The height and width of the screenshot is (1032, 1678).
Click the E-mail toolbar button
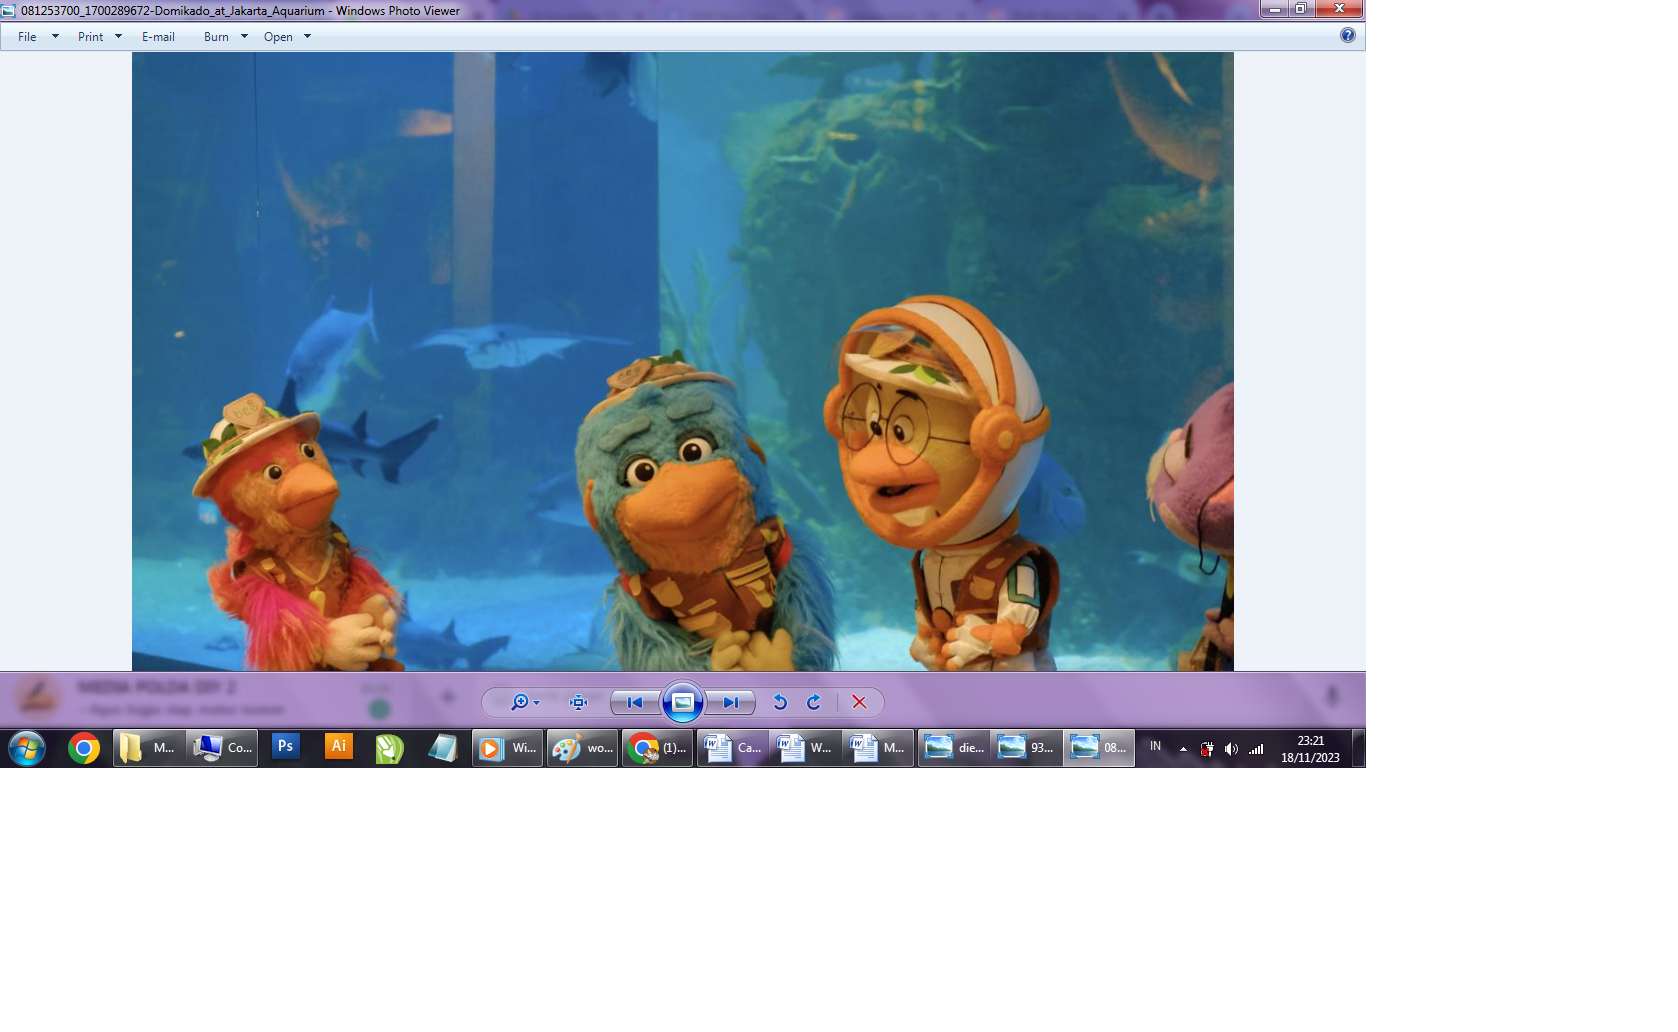158,37
